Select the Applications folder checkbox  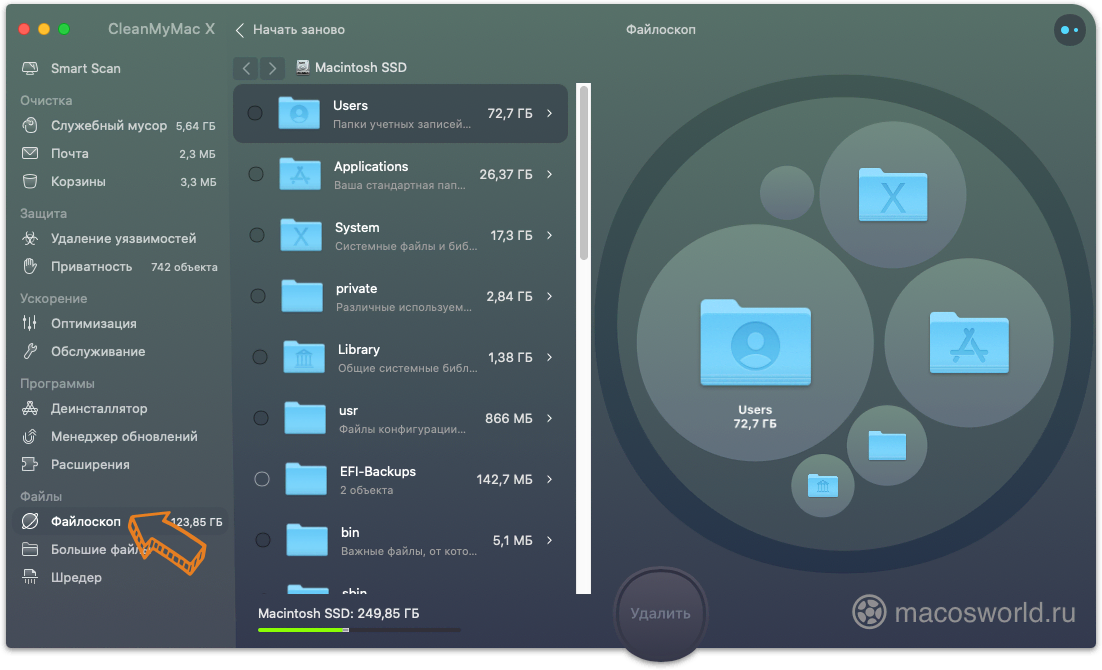coord(256,174)
